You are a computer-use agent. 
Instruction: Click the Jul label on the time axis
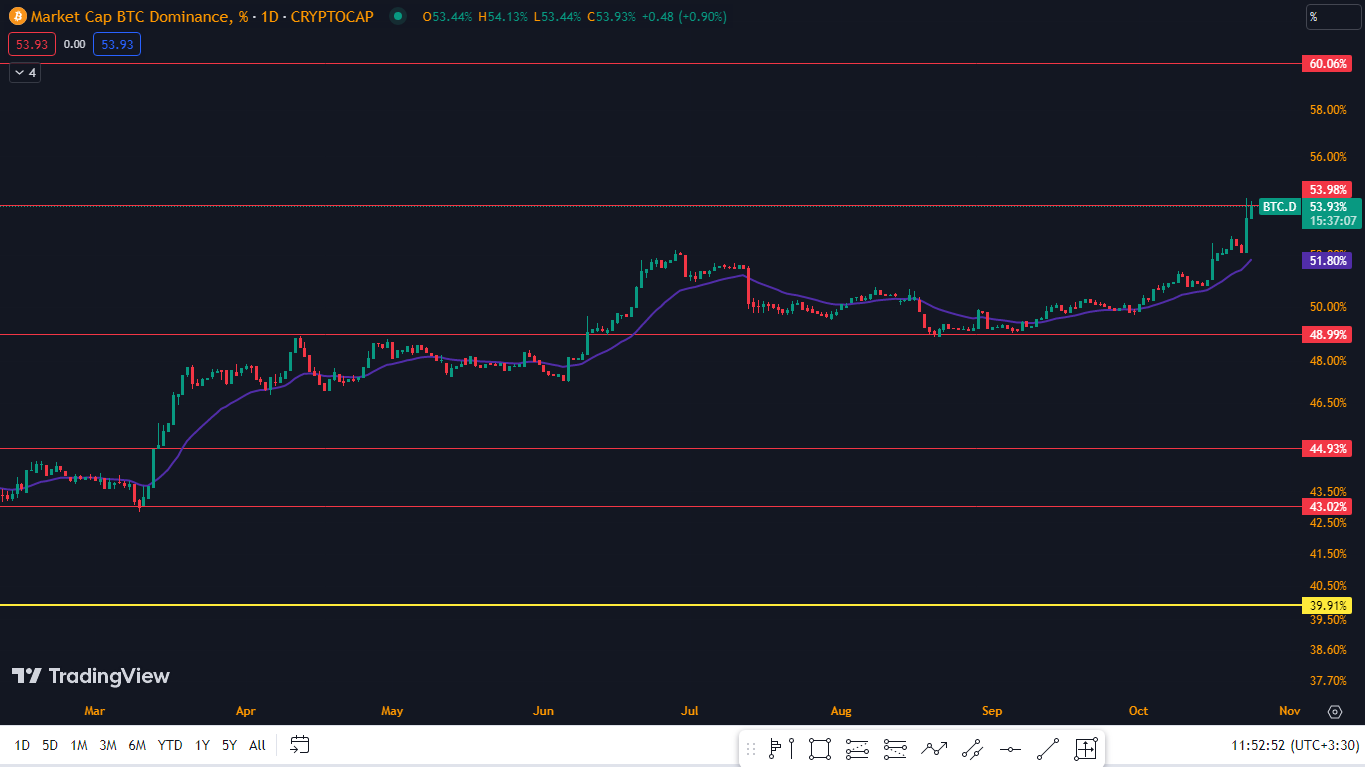coord(689,711)
